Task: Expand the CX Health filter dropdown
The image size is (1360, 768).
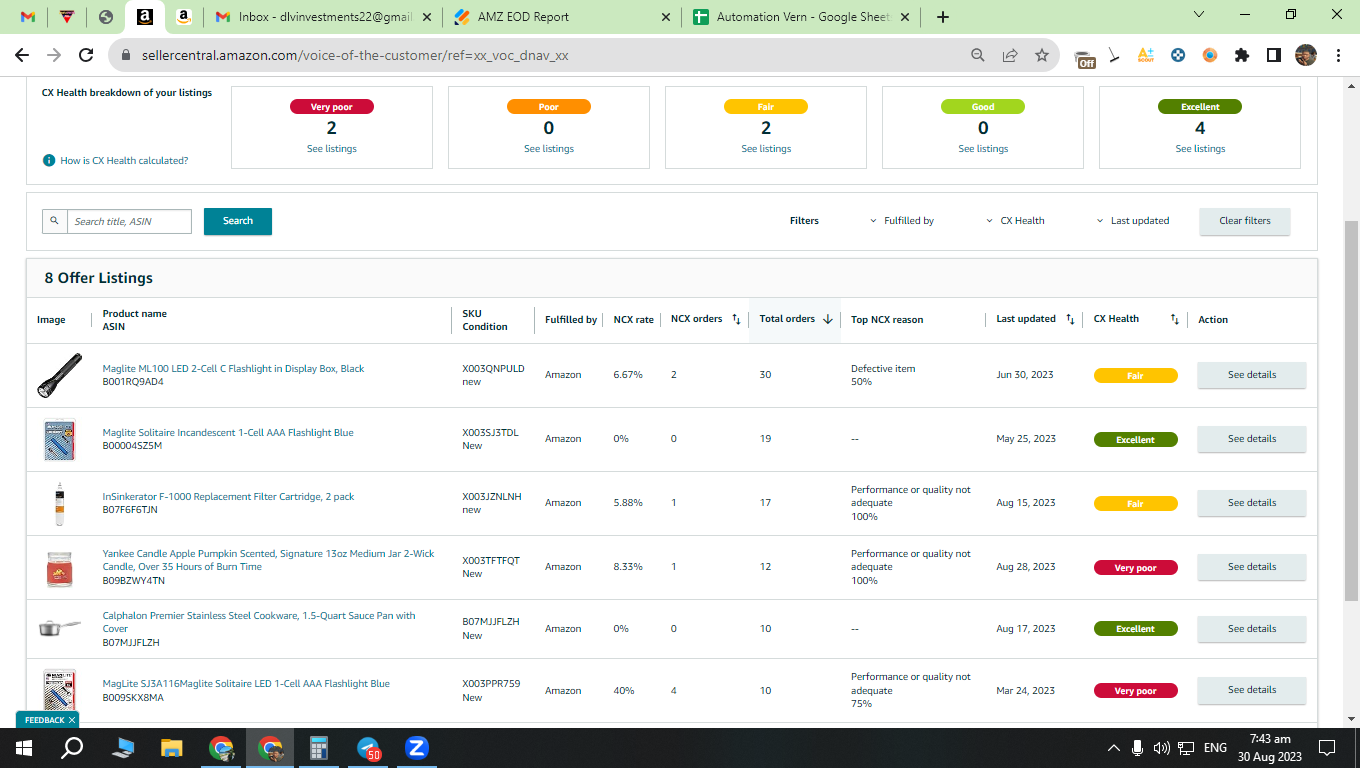Action: pos(1016,221)
